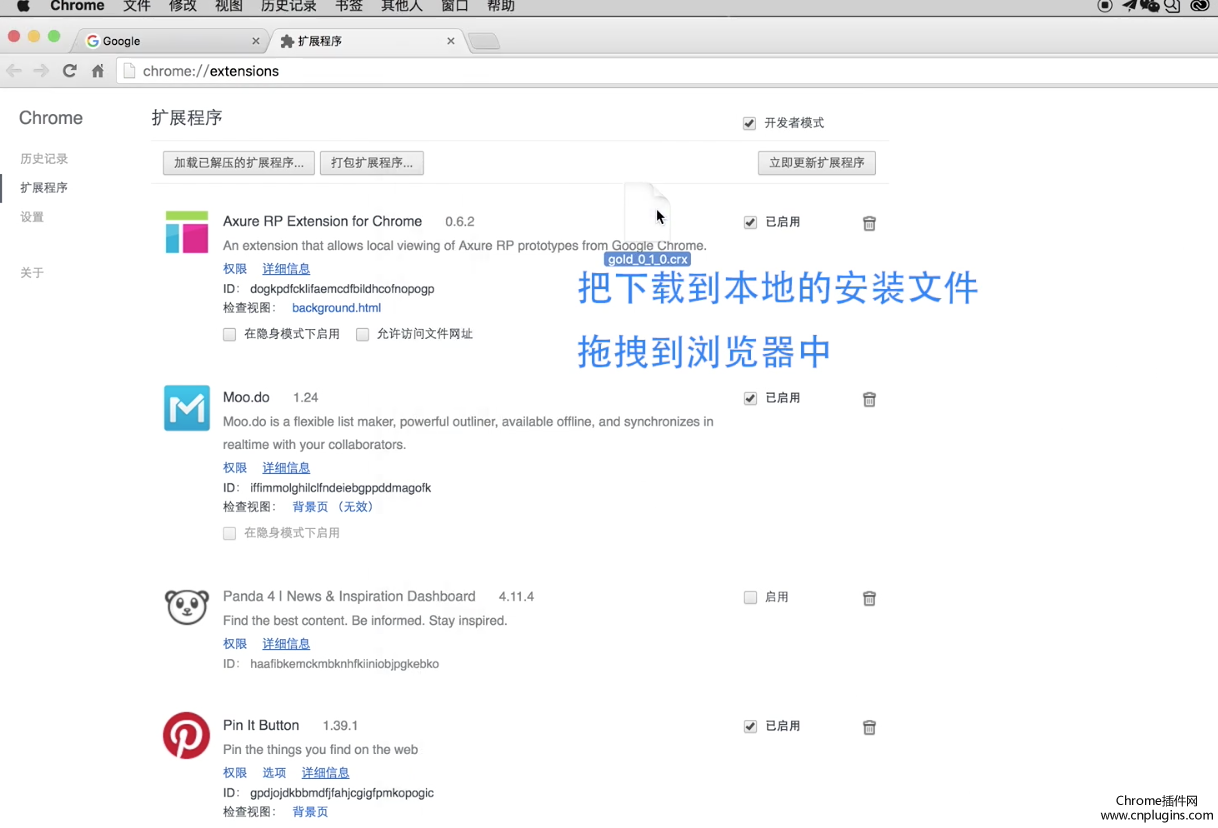Screen dimensions: 1218x828
Task: Open Axure RP 权限 link
Action: (235, 269)
